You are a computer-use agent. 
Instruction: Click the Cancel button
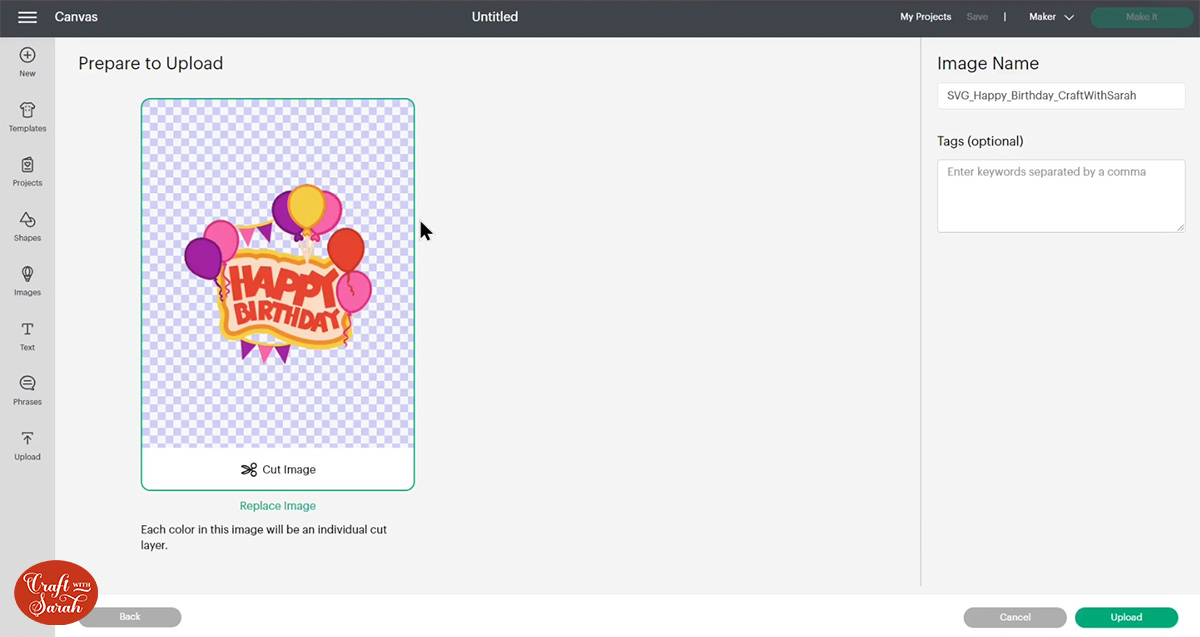(x=1014, y=617)
